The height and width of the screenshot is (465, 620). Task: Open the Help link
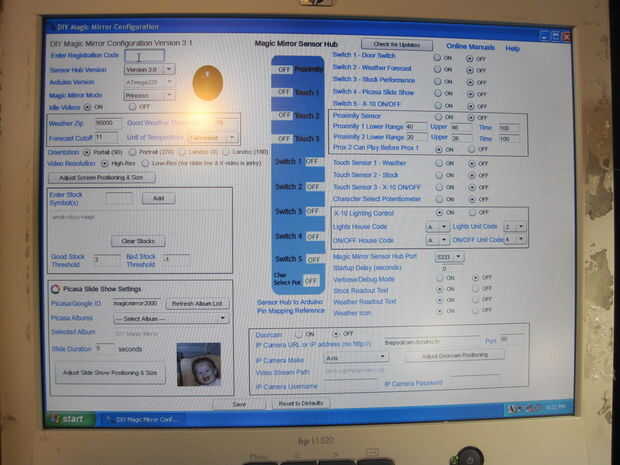512,48
